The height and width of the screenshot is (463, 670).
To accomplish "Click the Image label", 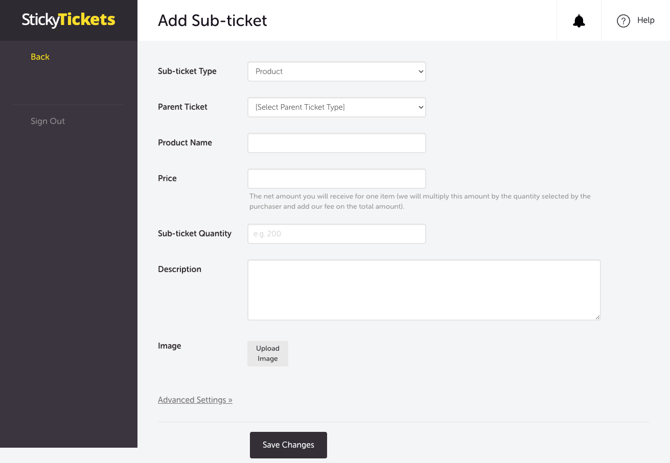I will pos(169,346).
